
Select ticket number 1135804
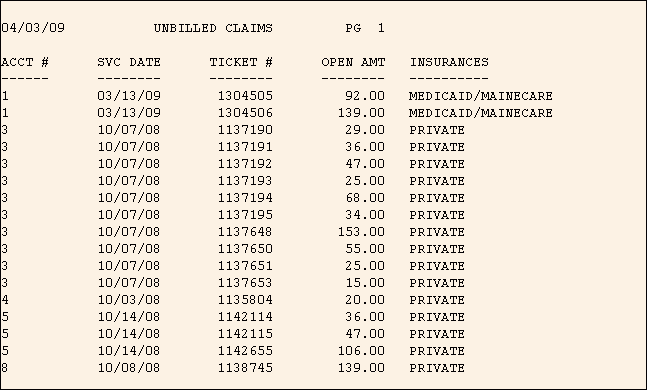[245, 300]
